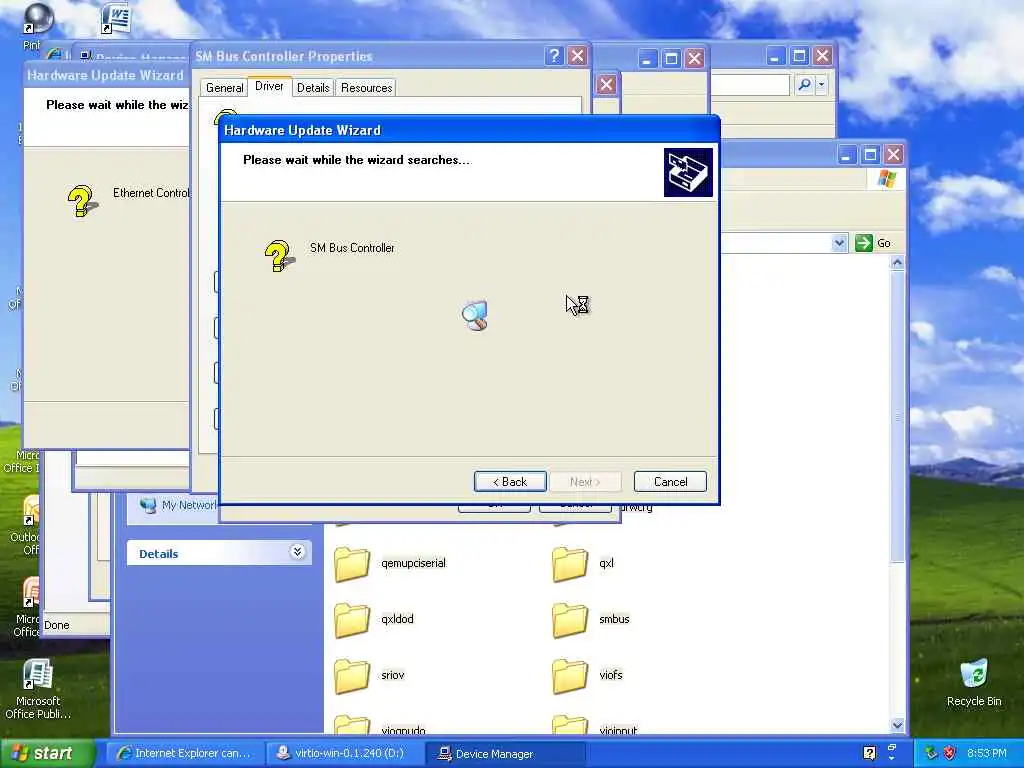Click the SM Bus Controller unknown device icon
1024x768 pixels.
[x=280, y=255]
